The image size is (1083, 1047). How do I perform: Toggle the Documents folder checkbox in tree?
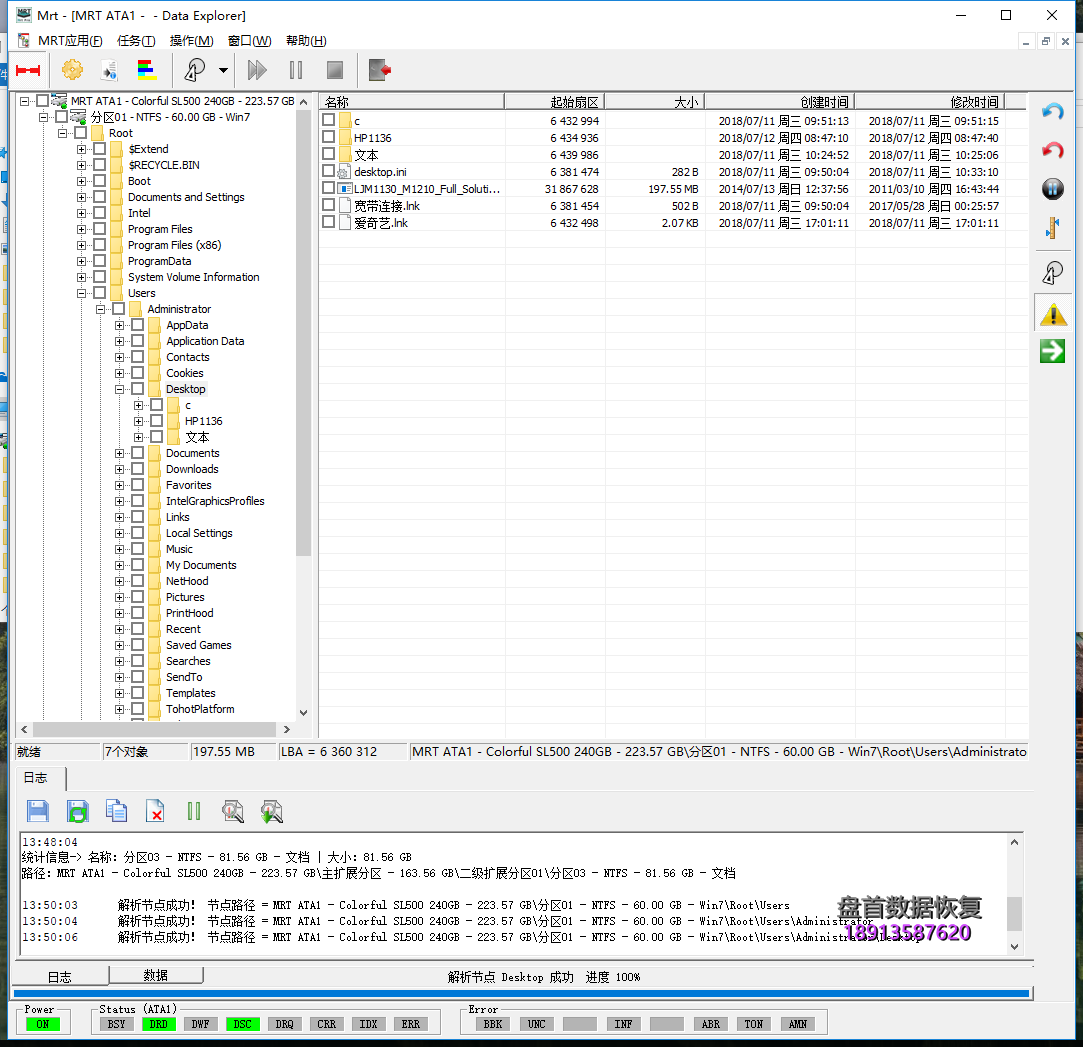pyautogui.click(x=138, y=453)
